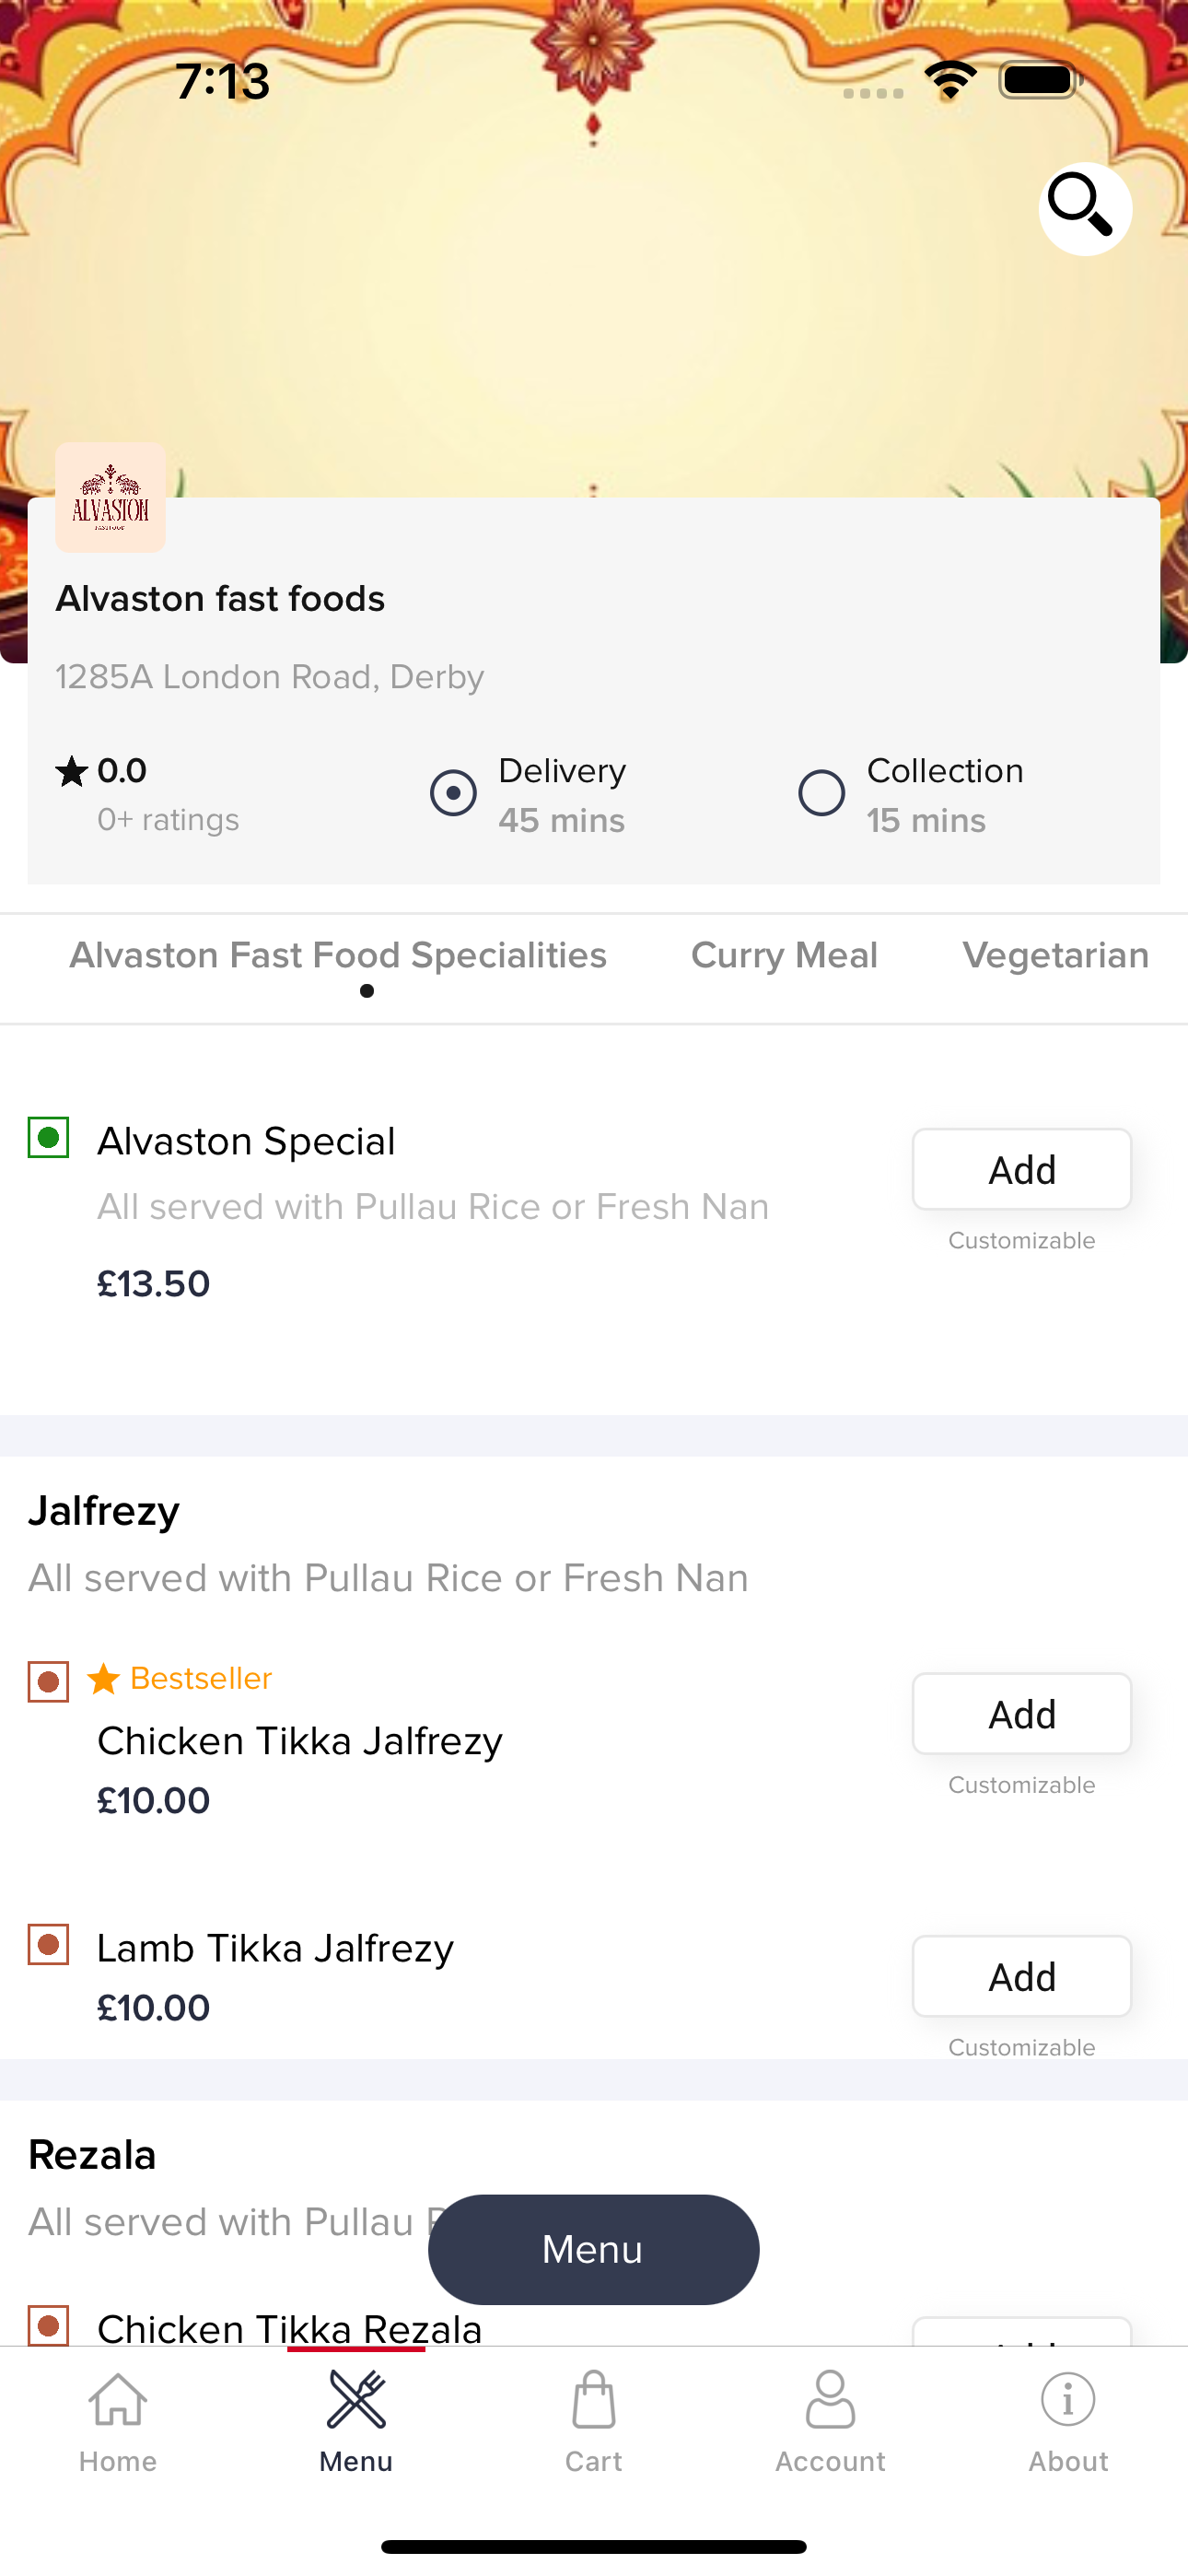Select the Delivery radio button
The image size is (1188, 2576).
coord(453,793)
